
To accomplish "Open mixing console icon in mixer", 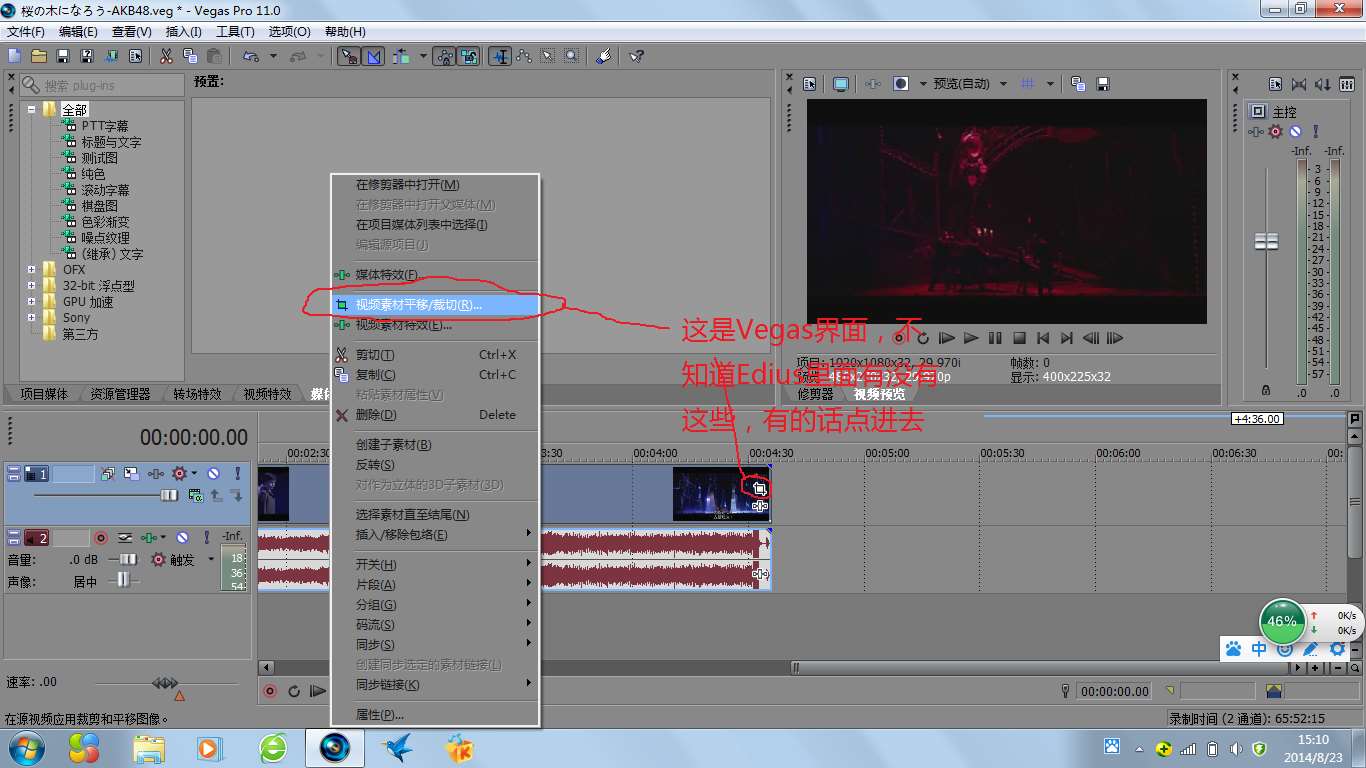I will [x=1345, y=84].
